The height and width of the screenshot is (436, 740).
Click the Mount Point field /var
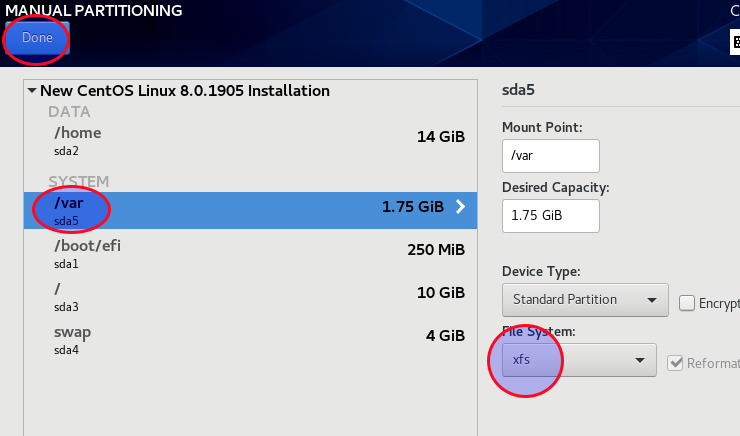point(551,156)
